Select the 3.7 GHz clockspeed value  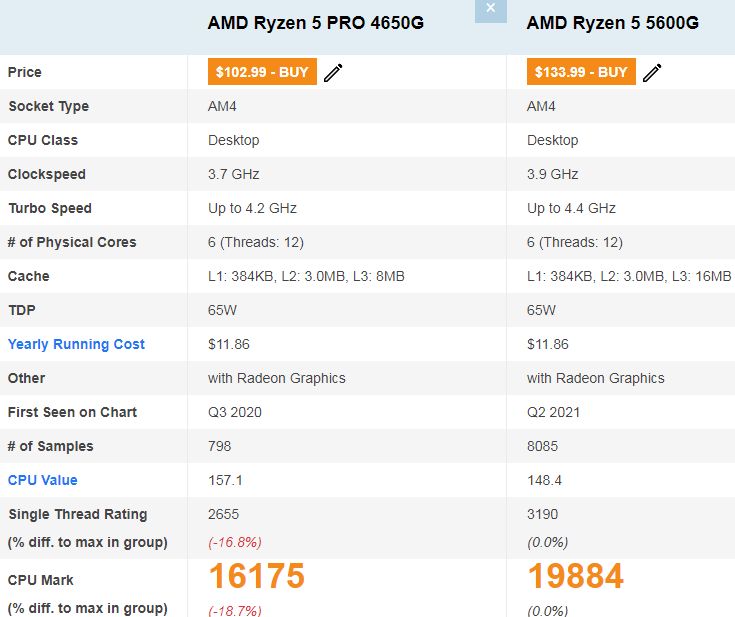(x=233, y=174)
